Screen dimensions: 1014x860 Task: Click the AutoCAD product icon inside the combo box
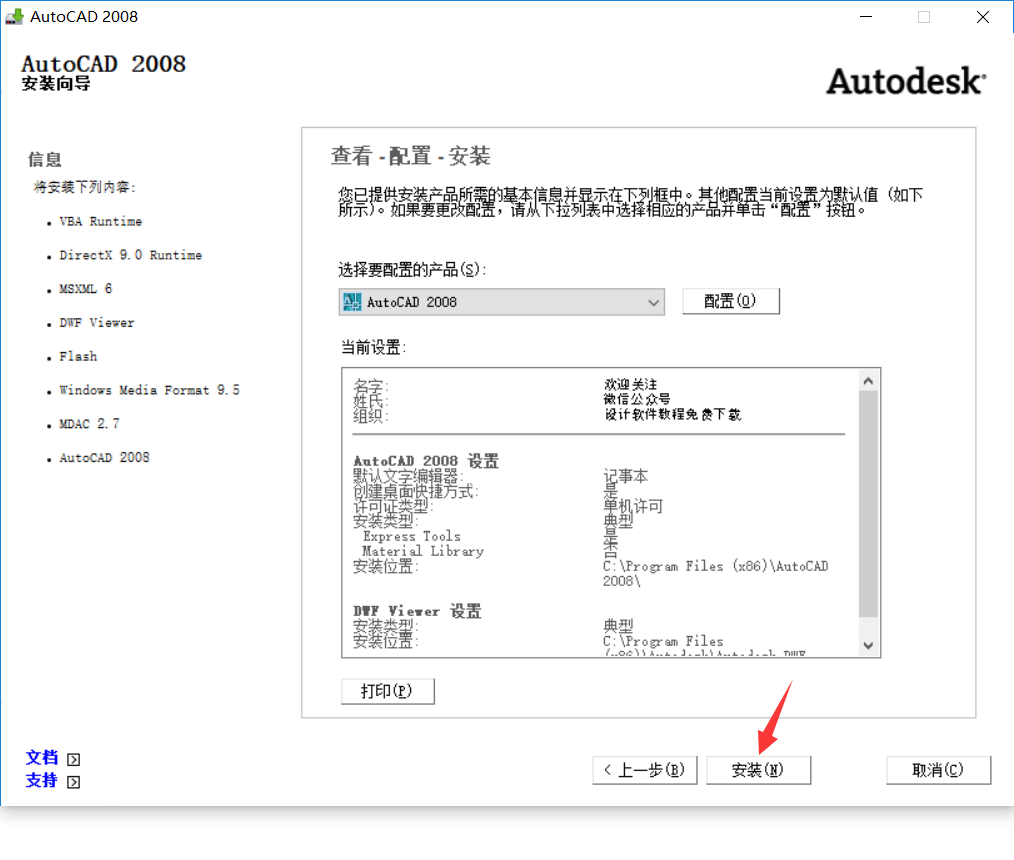352,302
